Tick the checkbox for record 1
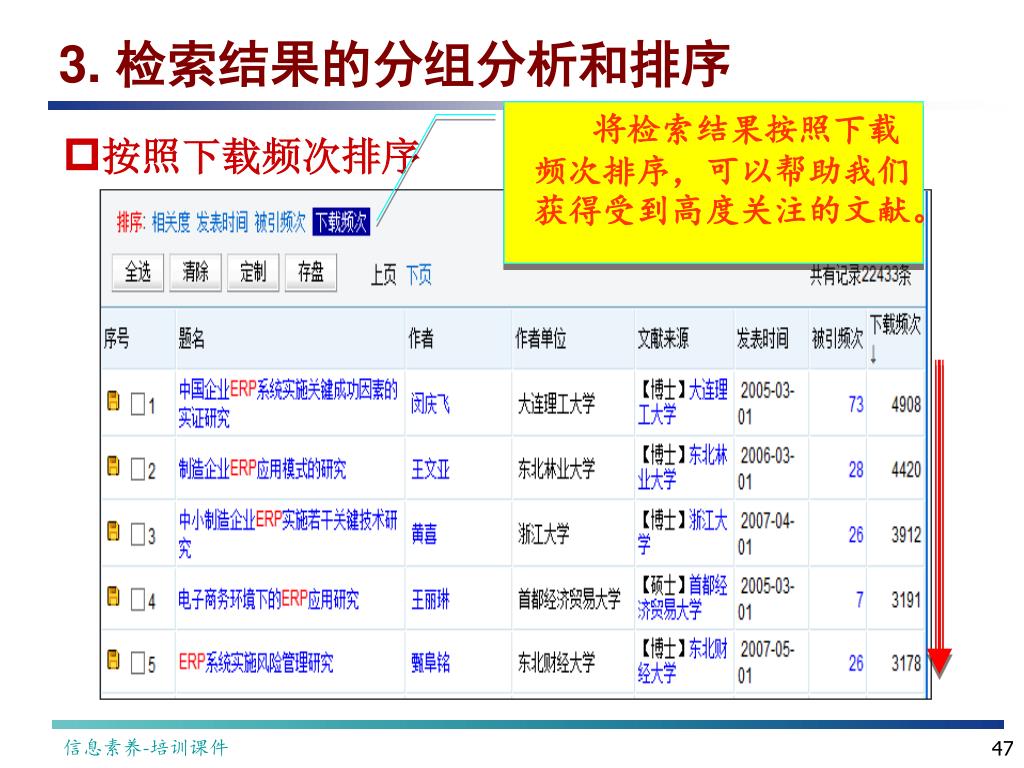Screen dimensions: 1024x768 coord(138,404)
